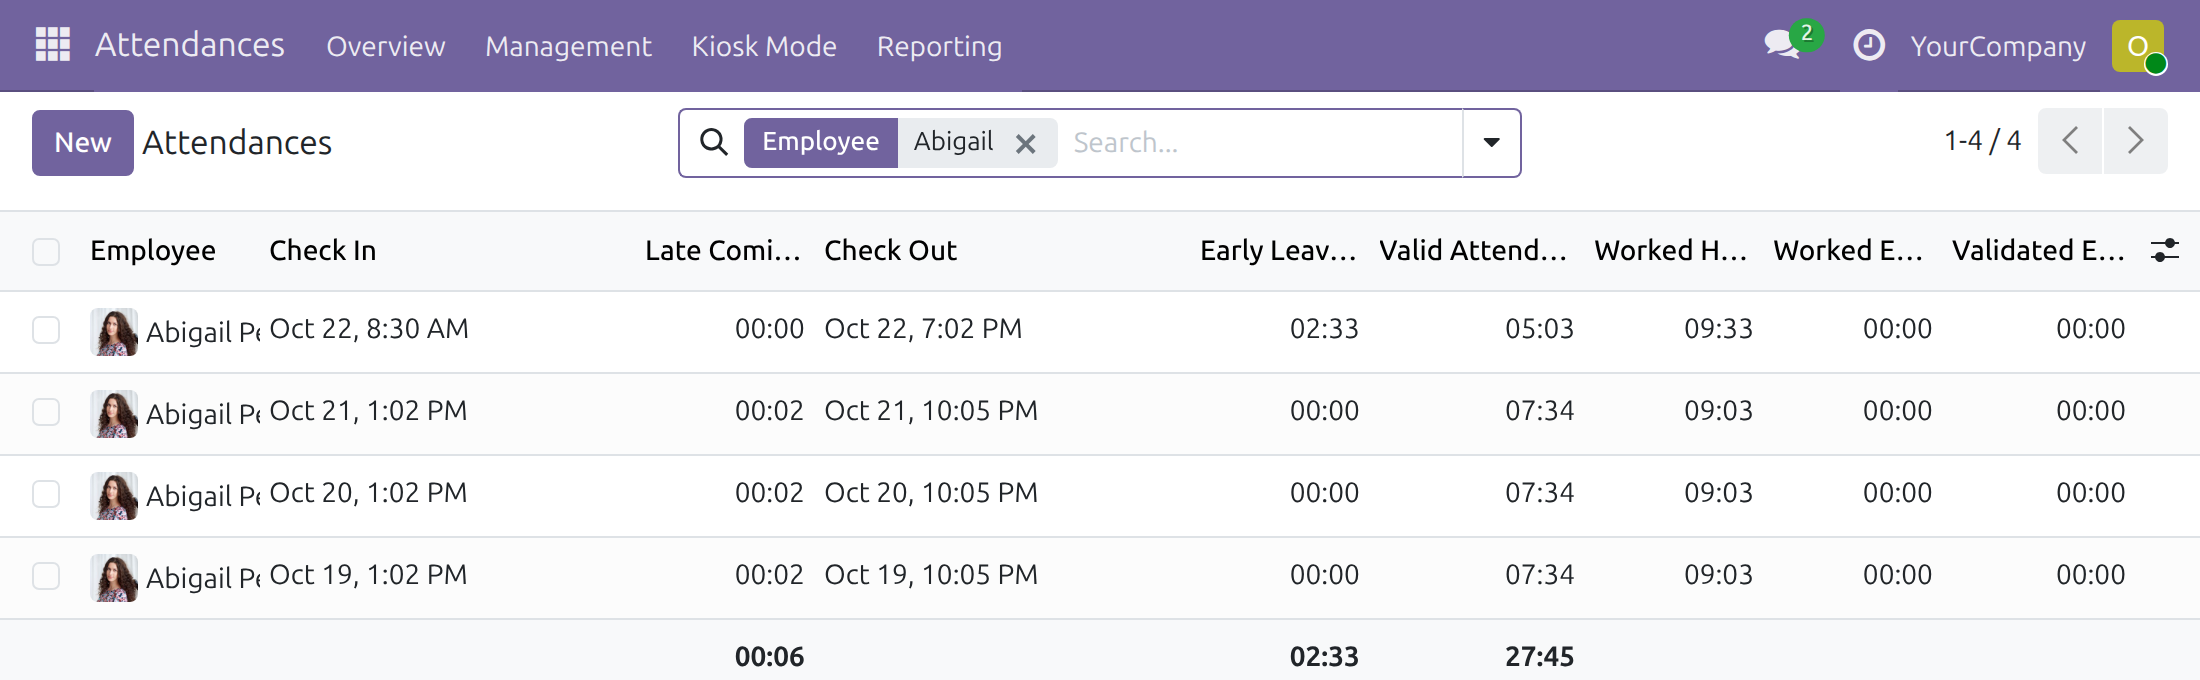This screenshot has width=2200, height=680.
Task: Click check-out 'Oct 20, 10:05 PM'
Action: (x=931, y=493)
